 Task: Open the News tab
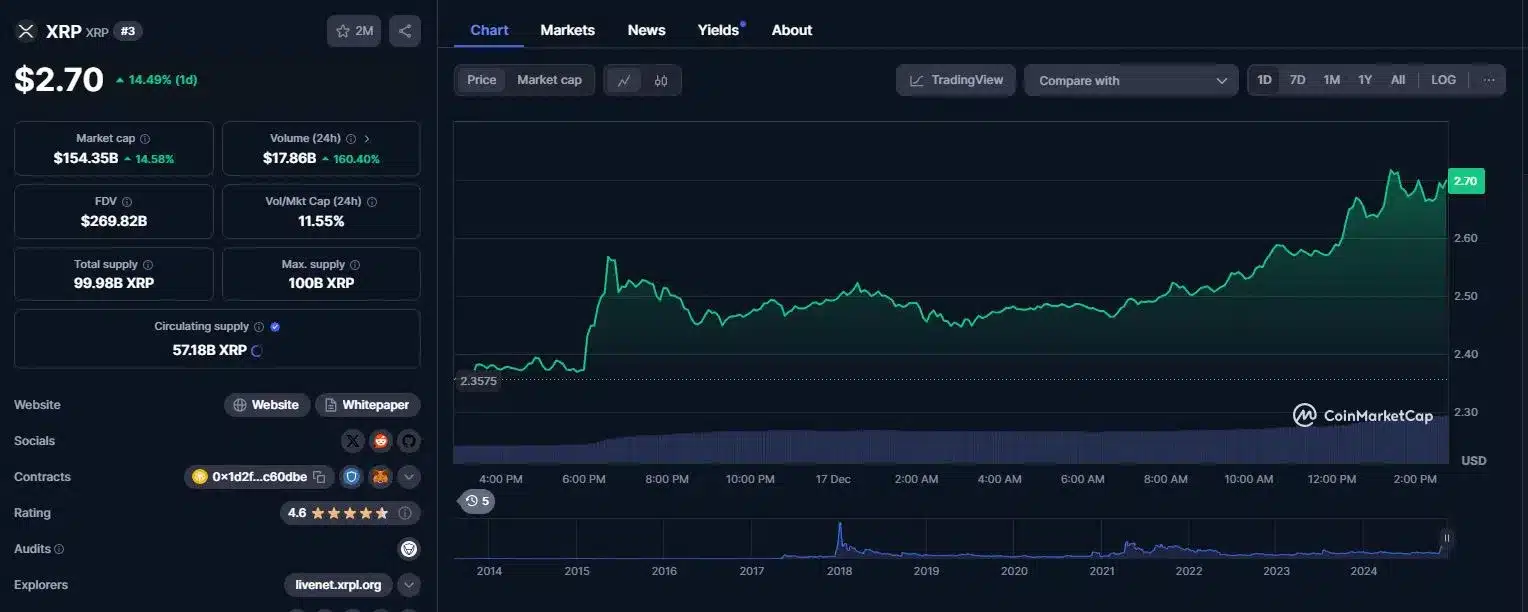pos(647,30)
